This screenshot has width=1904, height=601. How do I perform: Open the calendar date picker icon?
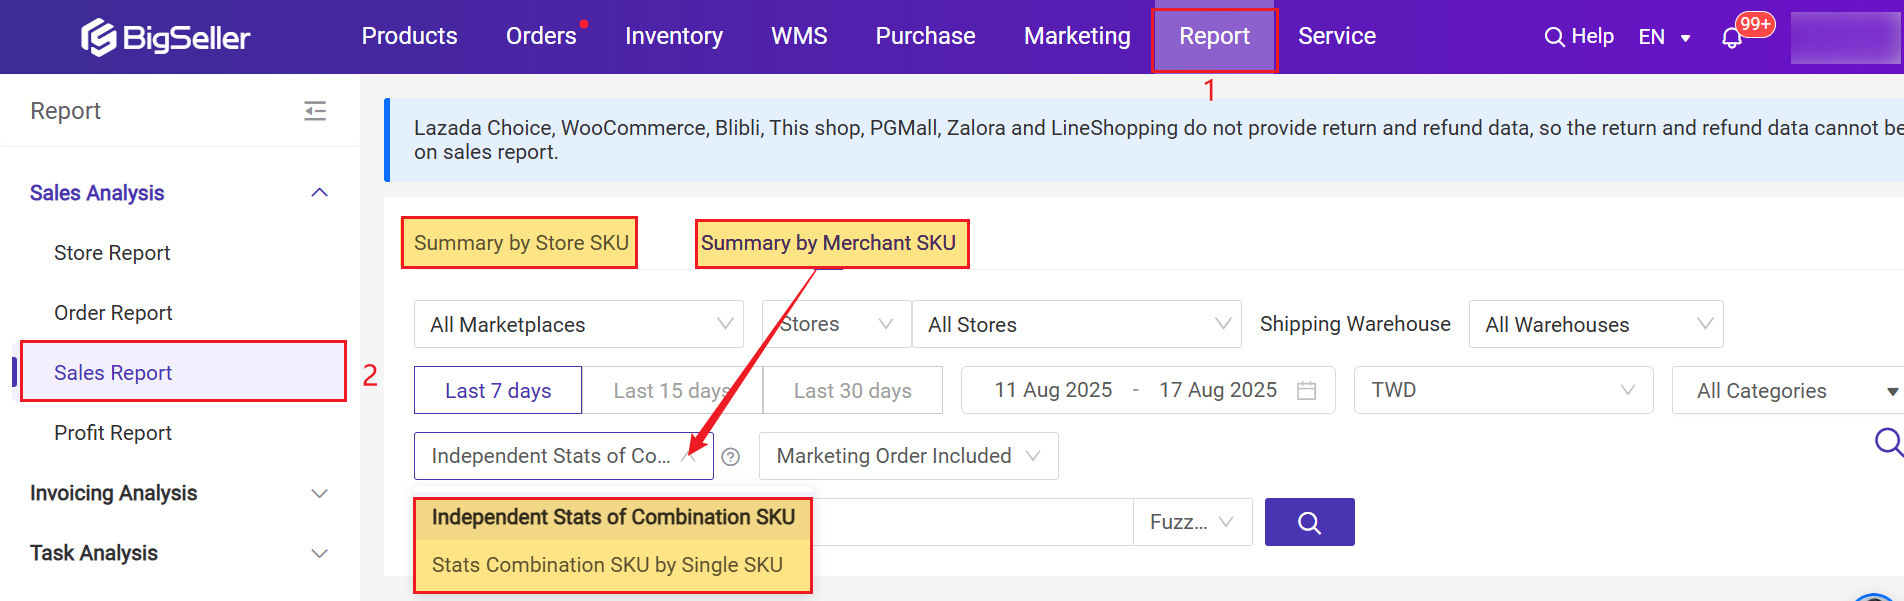(x=1306, y=390)
